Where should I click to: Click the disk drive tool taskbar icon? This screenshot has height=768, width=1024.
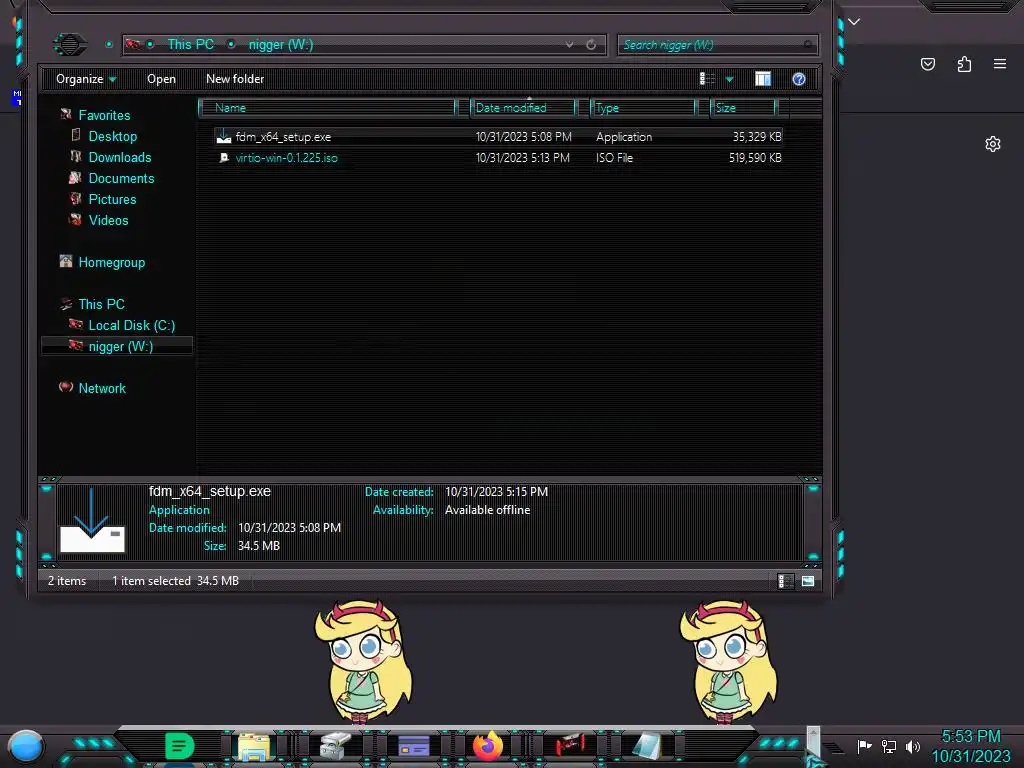[336, 746]
